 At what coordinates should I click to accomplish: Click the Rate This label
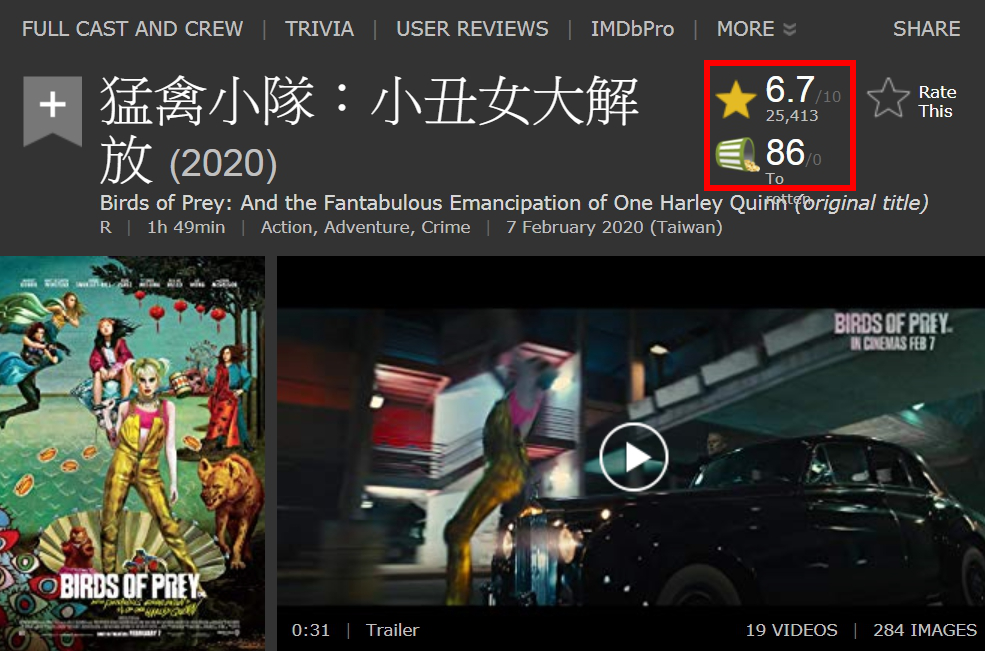click(x=937, y=101)
